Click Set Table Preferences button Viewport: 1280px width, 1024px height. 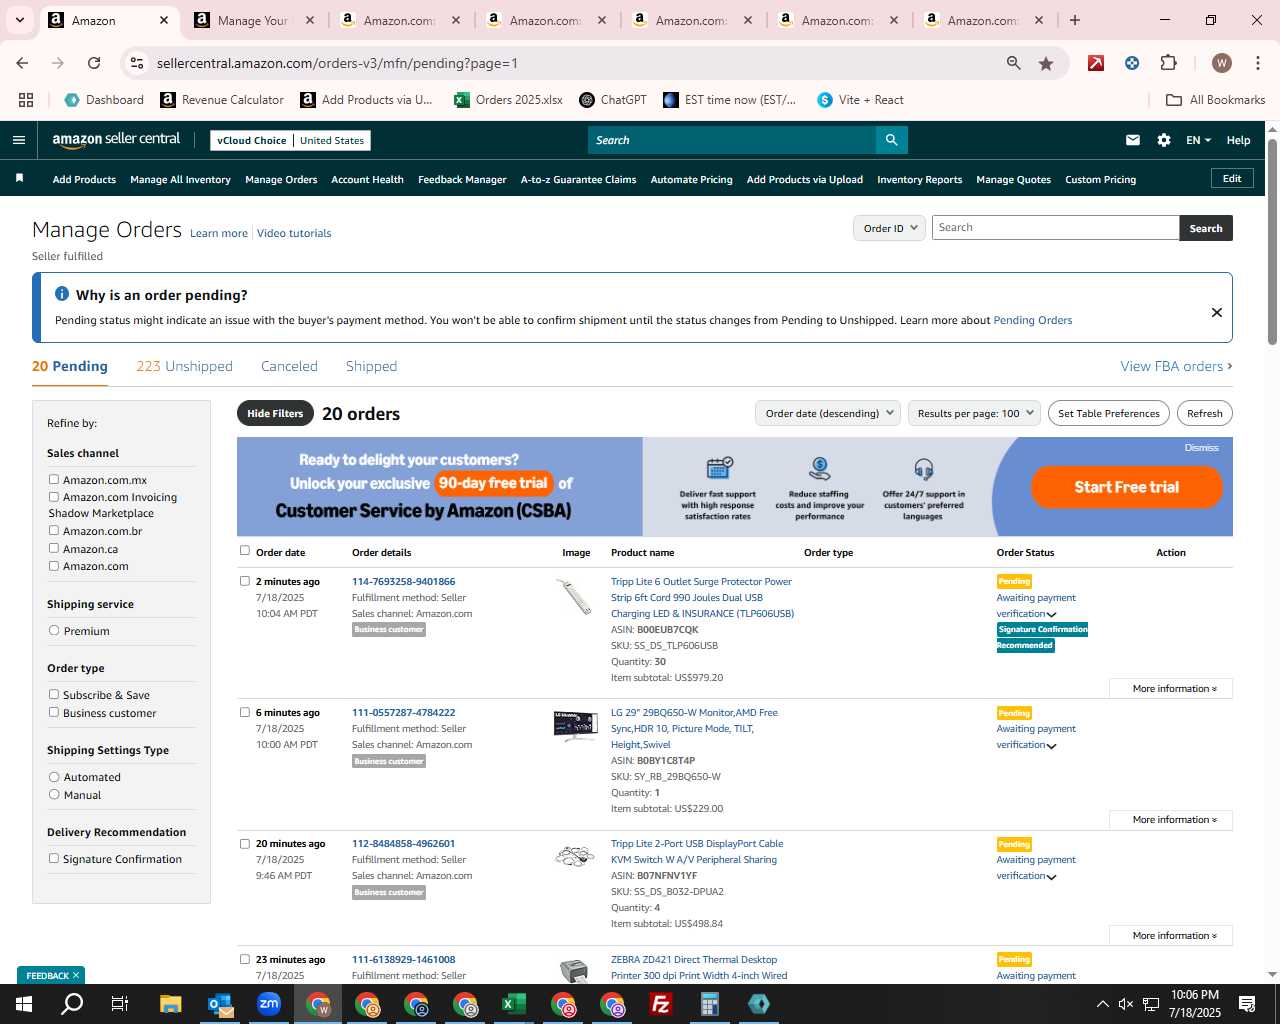pos(1108,413)
